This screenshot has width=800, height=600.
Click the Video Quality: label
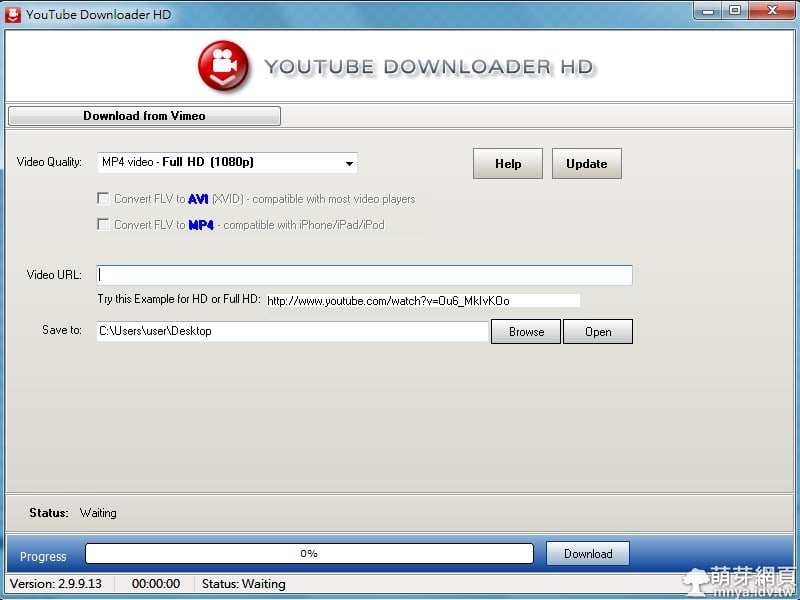[49, 162]
